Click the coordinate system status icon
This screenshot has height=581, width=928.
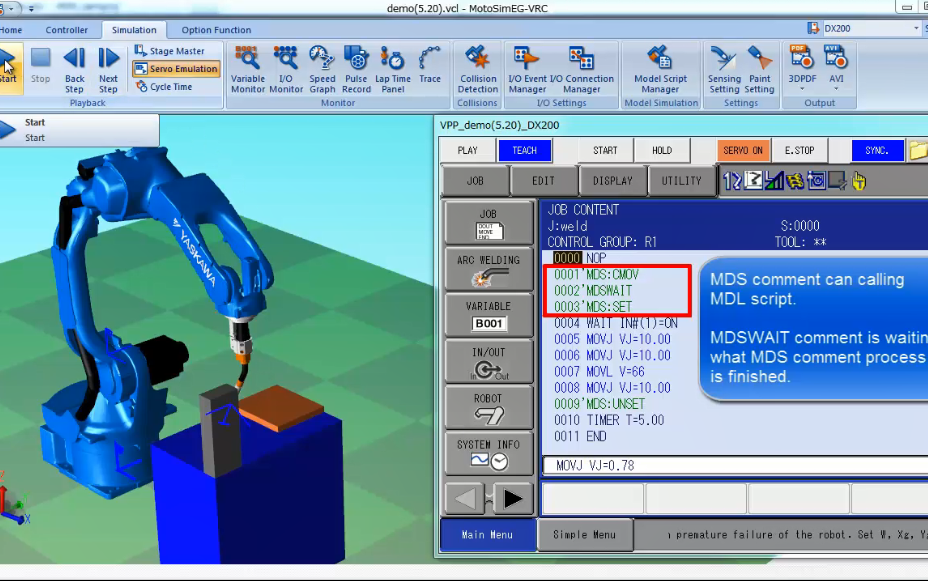point(753,180)
